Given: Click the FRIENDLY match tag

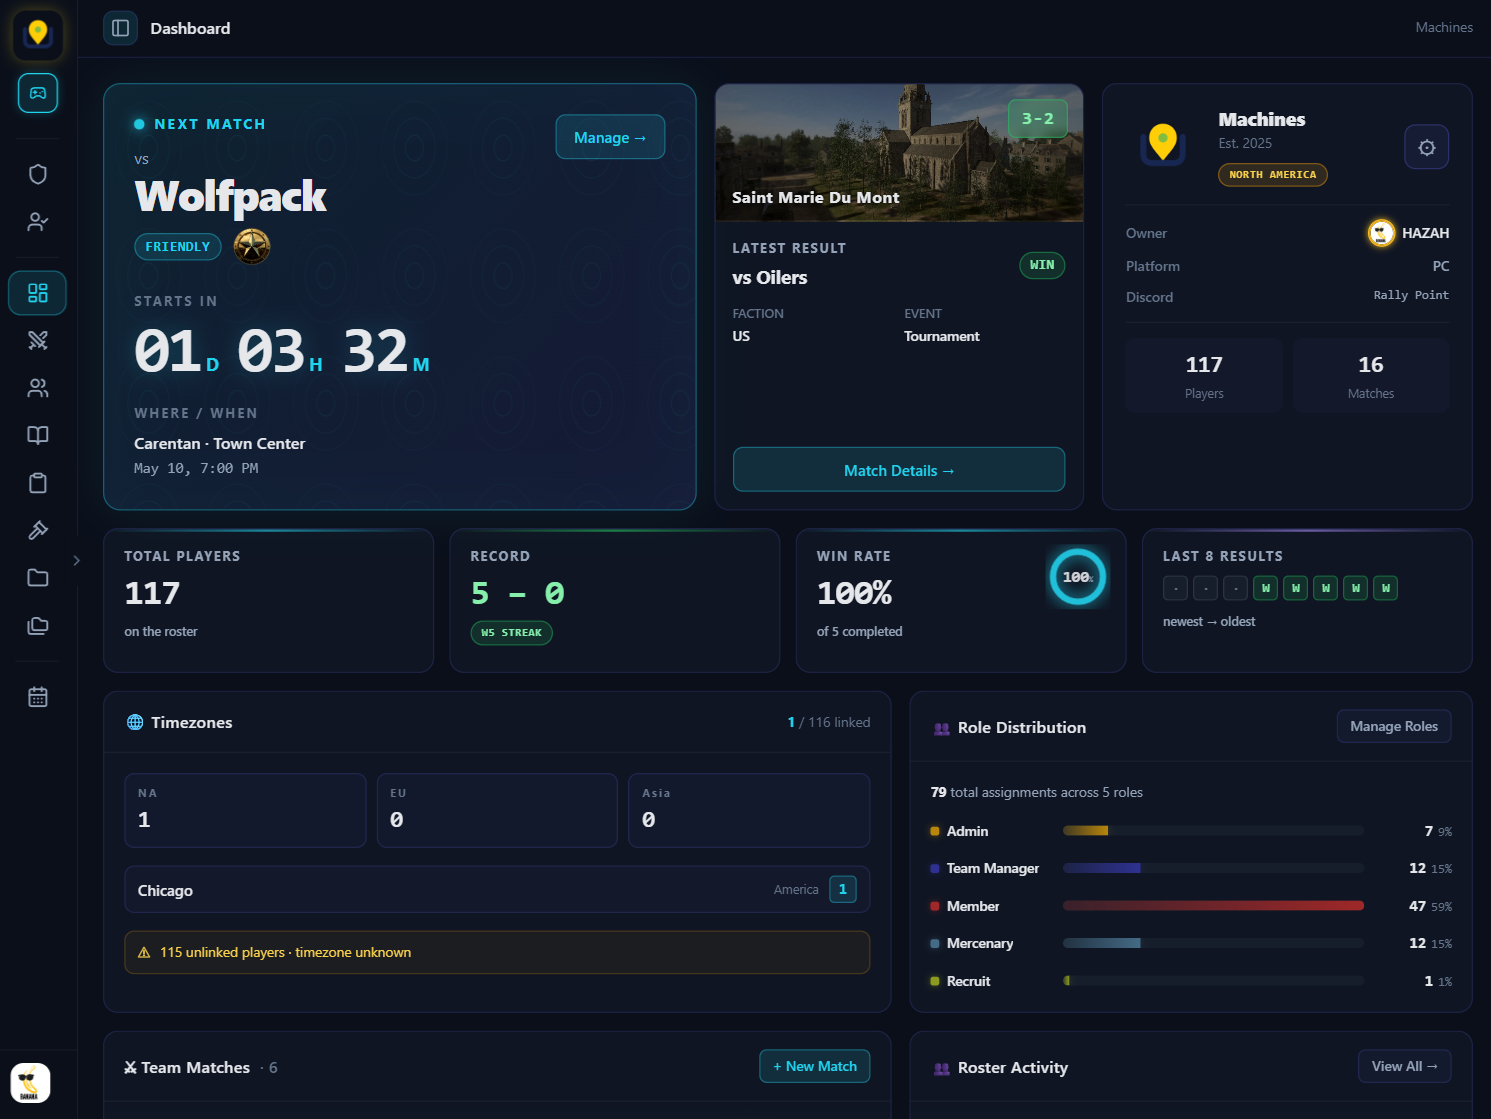Looking at the screenshot, I should pyautogui.click(x=178, y=246).
